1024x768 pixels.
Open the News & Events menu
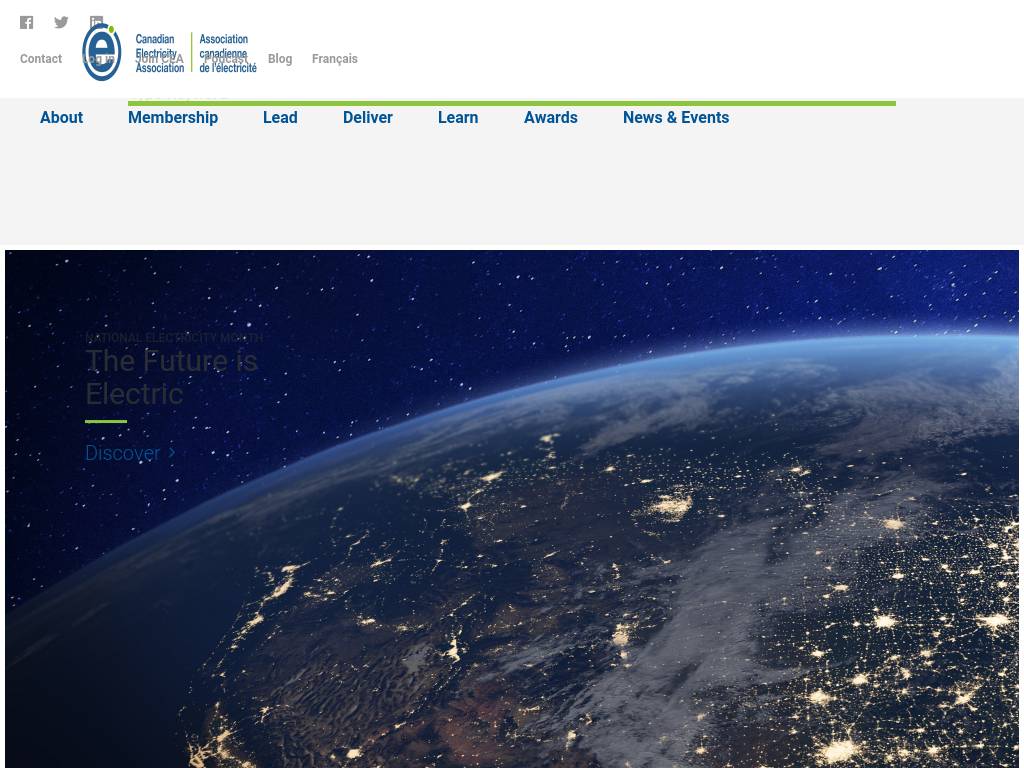676,117
